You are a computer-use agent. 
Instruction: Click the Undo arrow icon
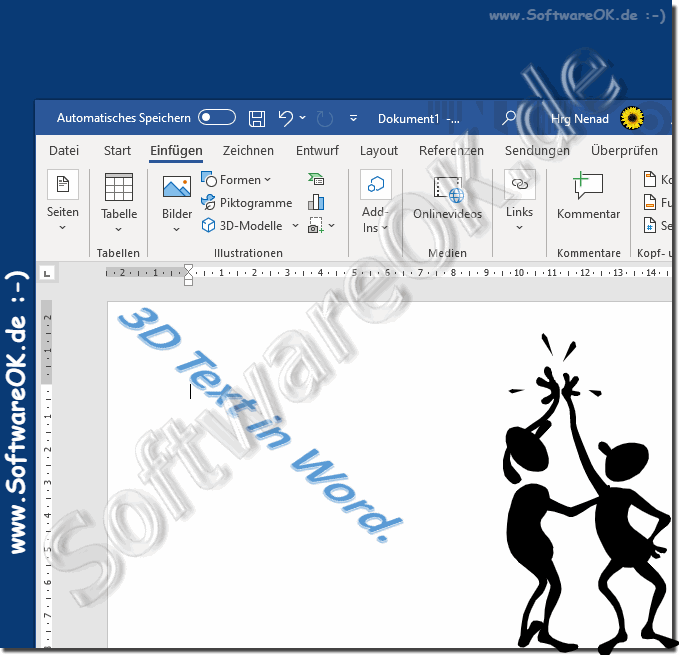click(x=285, y=118)
